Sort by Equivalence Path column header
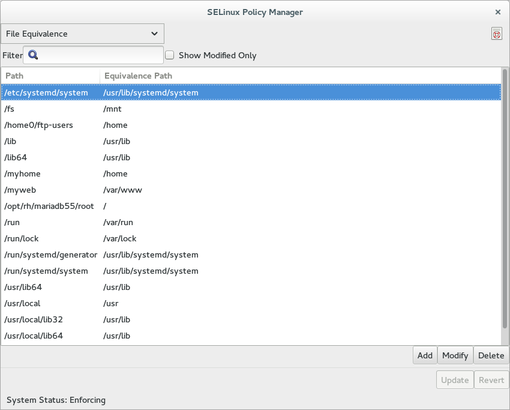510x410 pixels. (300, 76)
